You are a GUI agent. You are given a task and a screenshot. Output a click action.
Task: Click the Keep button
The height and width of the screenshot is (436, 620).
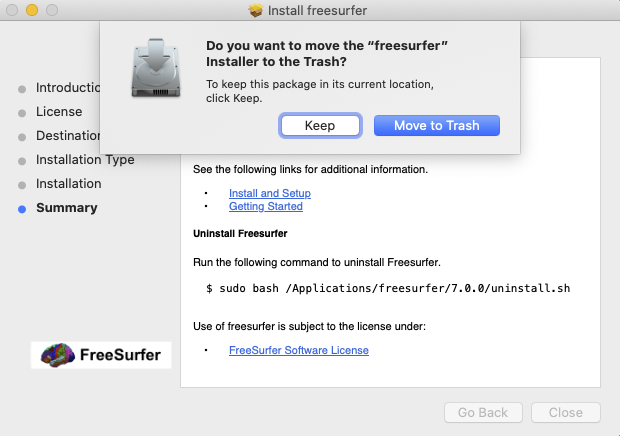[320, 126]
